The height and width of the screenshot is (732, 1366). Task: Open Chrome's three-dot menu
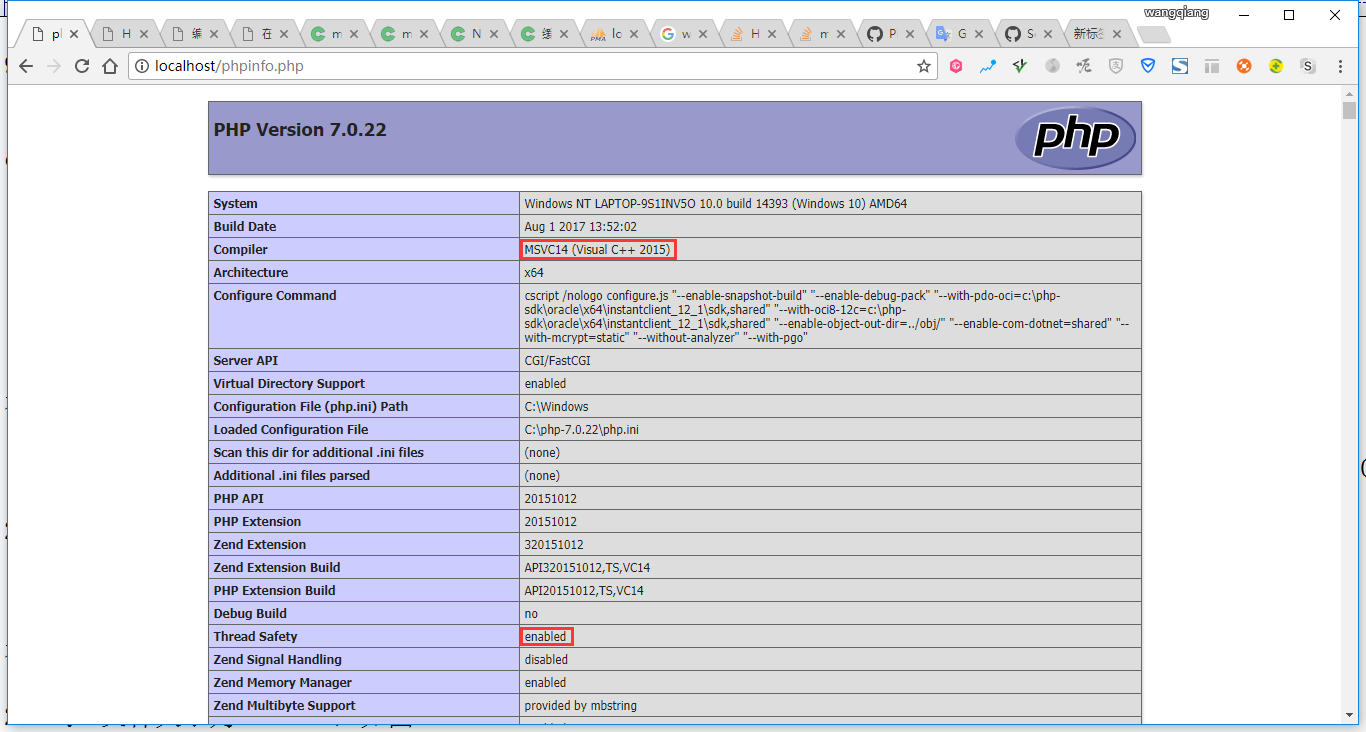pyautogui.click(x=1340, y=67)
